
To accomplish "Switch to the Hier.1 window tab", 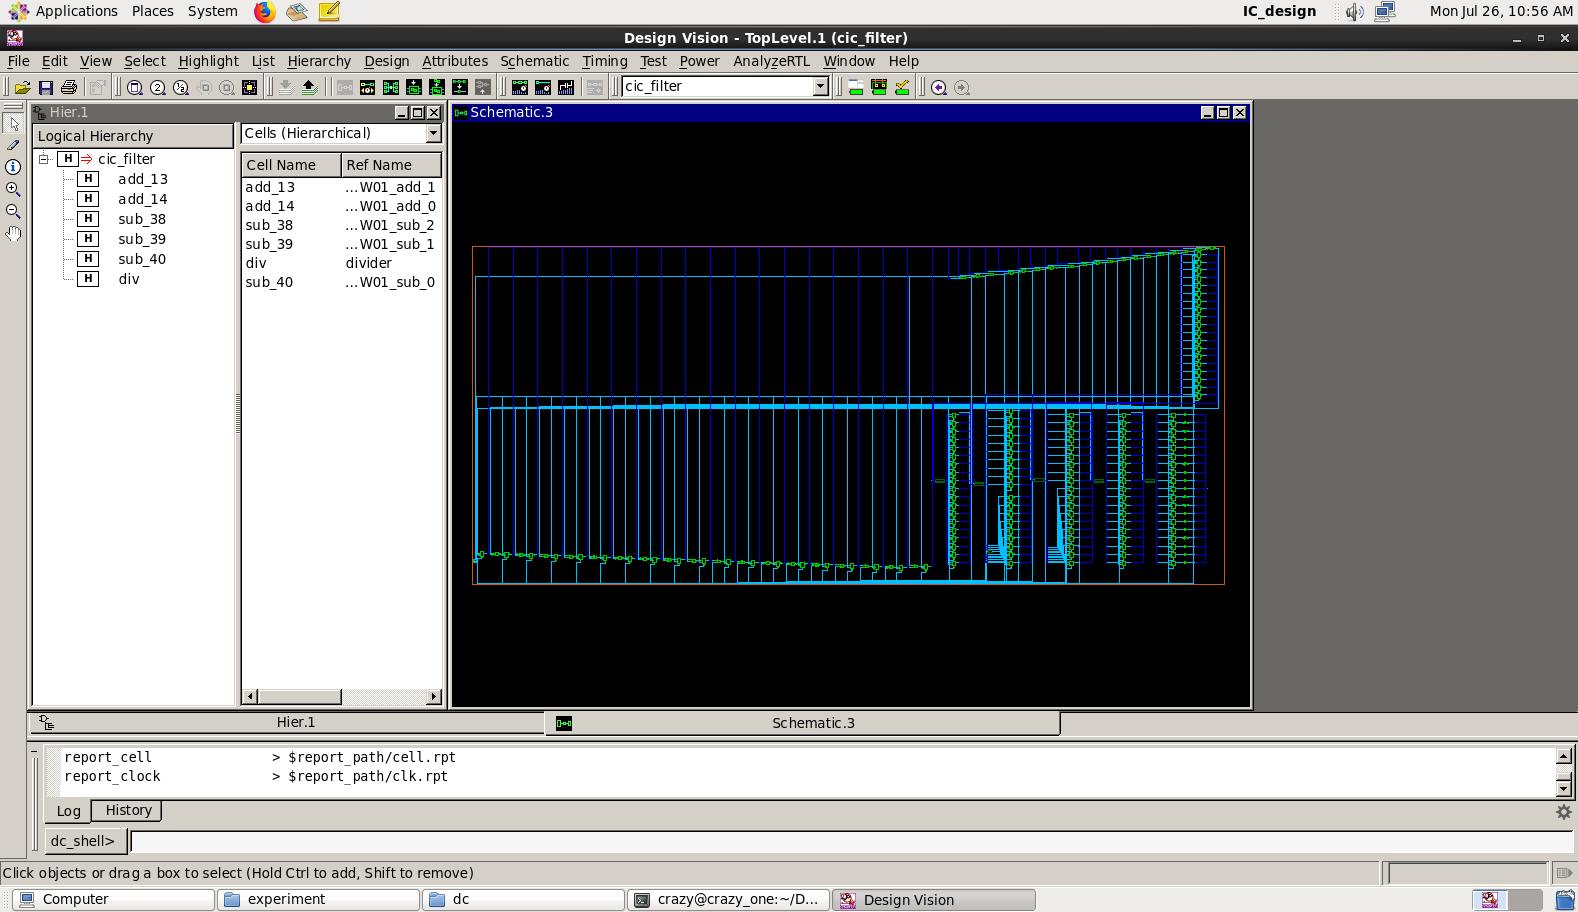I will click(x=288, y=722).
